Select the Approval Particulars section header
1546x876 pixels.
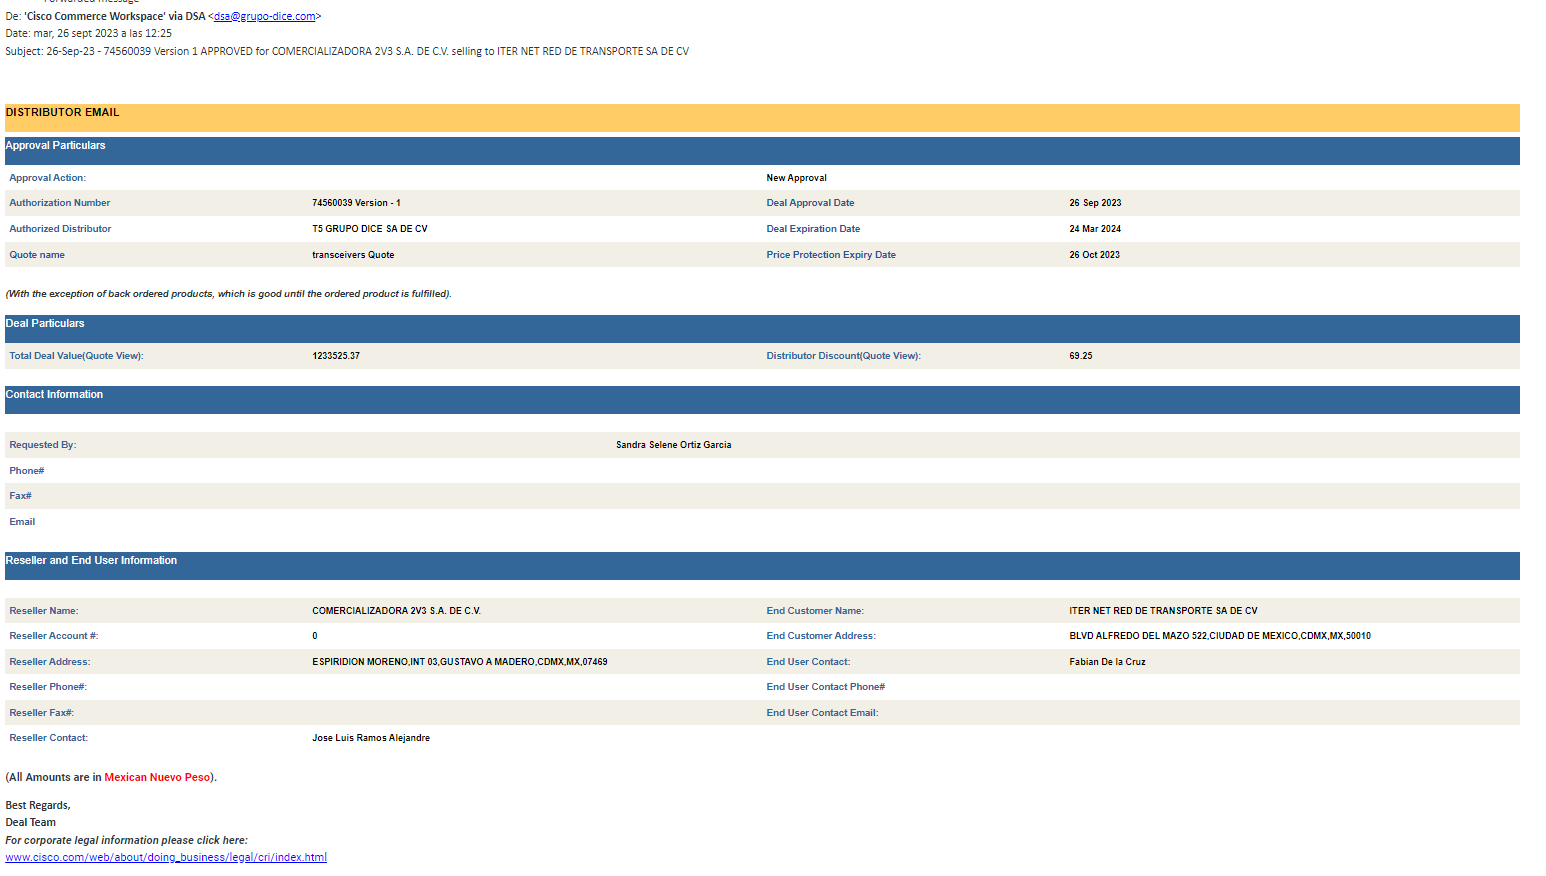click(55, 146)
